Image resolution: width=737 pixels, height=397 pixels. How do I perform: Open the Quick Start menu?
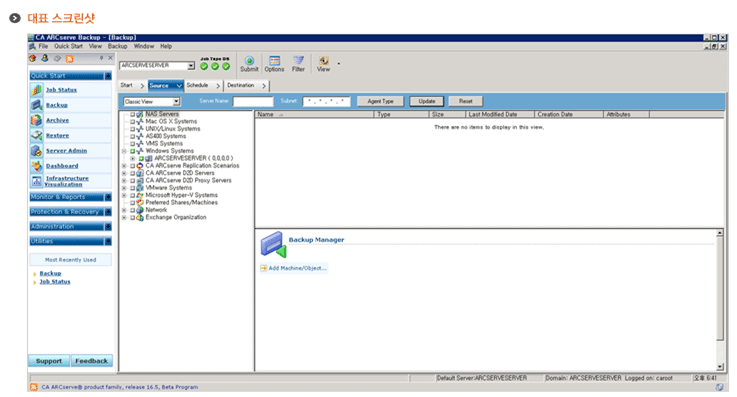tap(68, 46)
